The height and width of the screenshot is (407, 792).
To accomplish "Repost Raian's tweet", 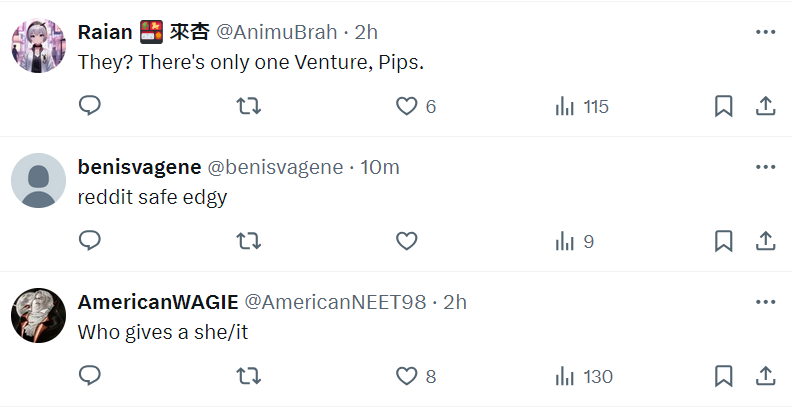I will tap(249, 107).
